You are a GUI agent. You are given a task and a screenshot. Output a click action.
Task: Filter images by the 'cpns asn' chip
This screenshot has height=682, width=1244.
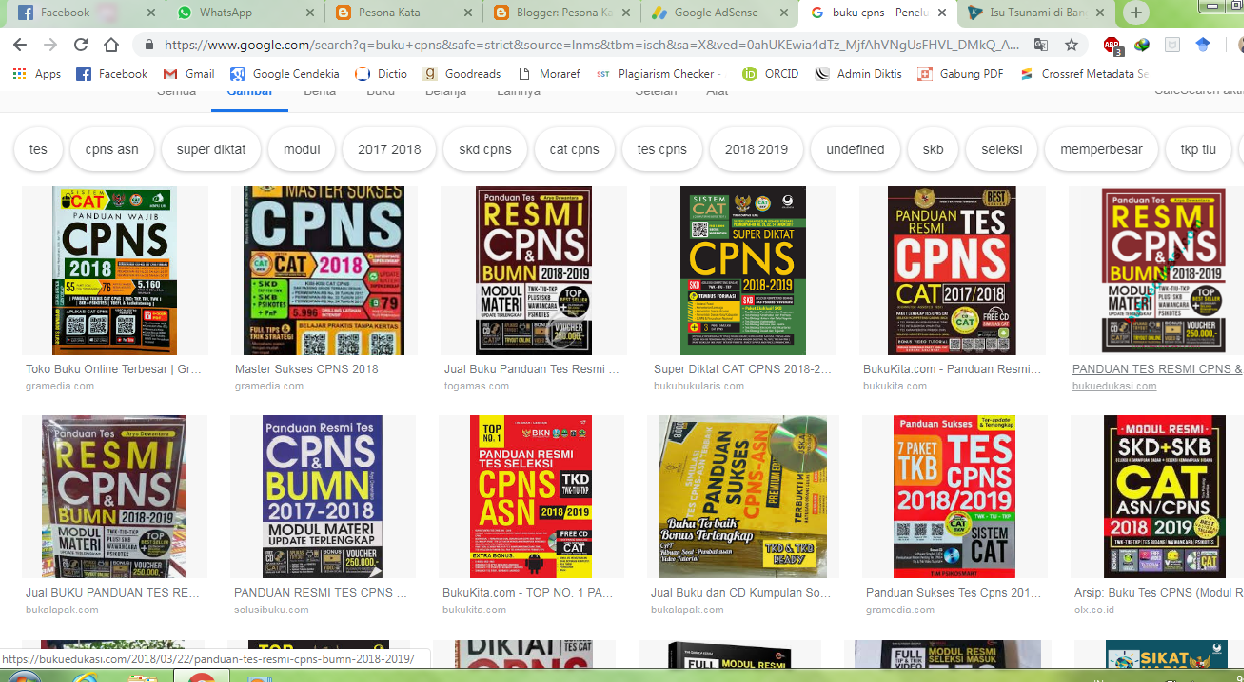112,150
